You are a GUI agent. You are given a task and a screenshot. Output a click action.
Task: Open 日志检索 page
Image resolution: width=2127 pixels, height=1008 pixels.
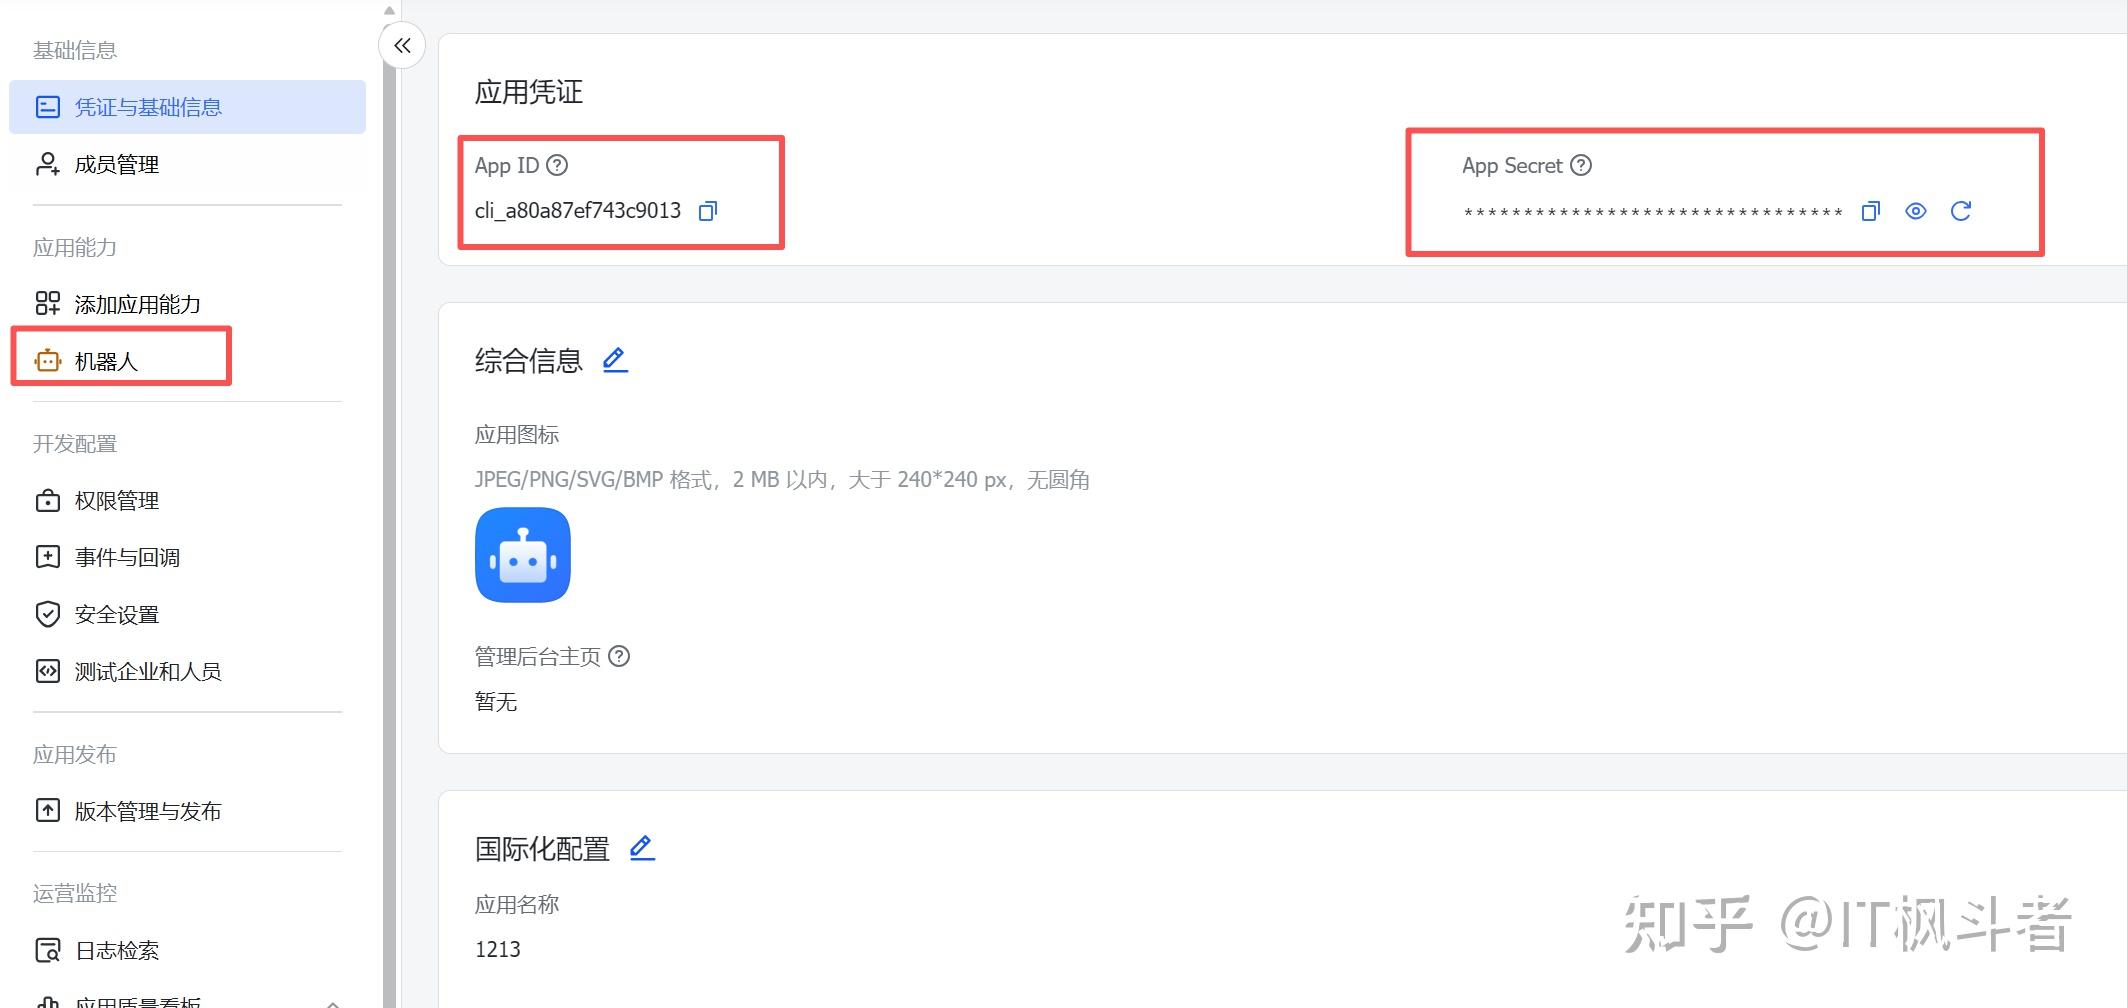[116, 950]
